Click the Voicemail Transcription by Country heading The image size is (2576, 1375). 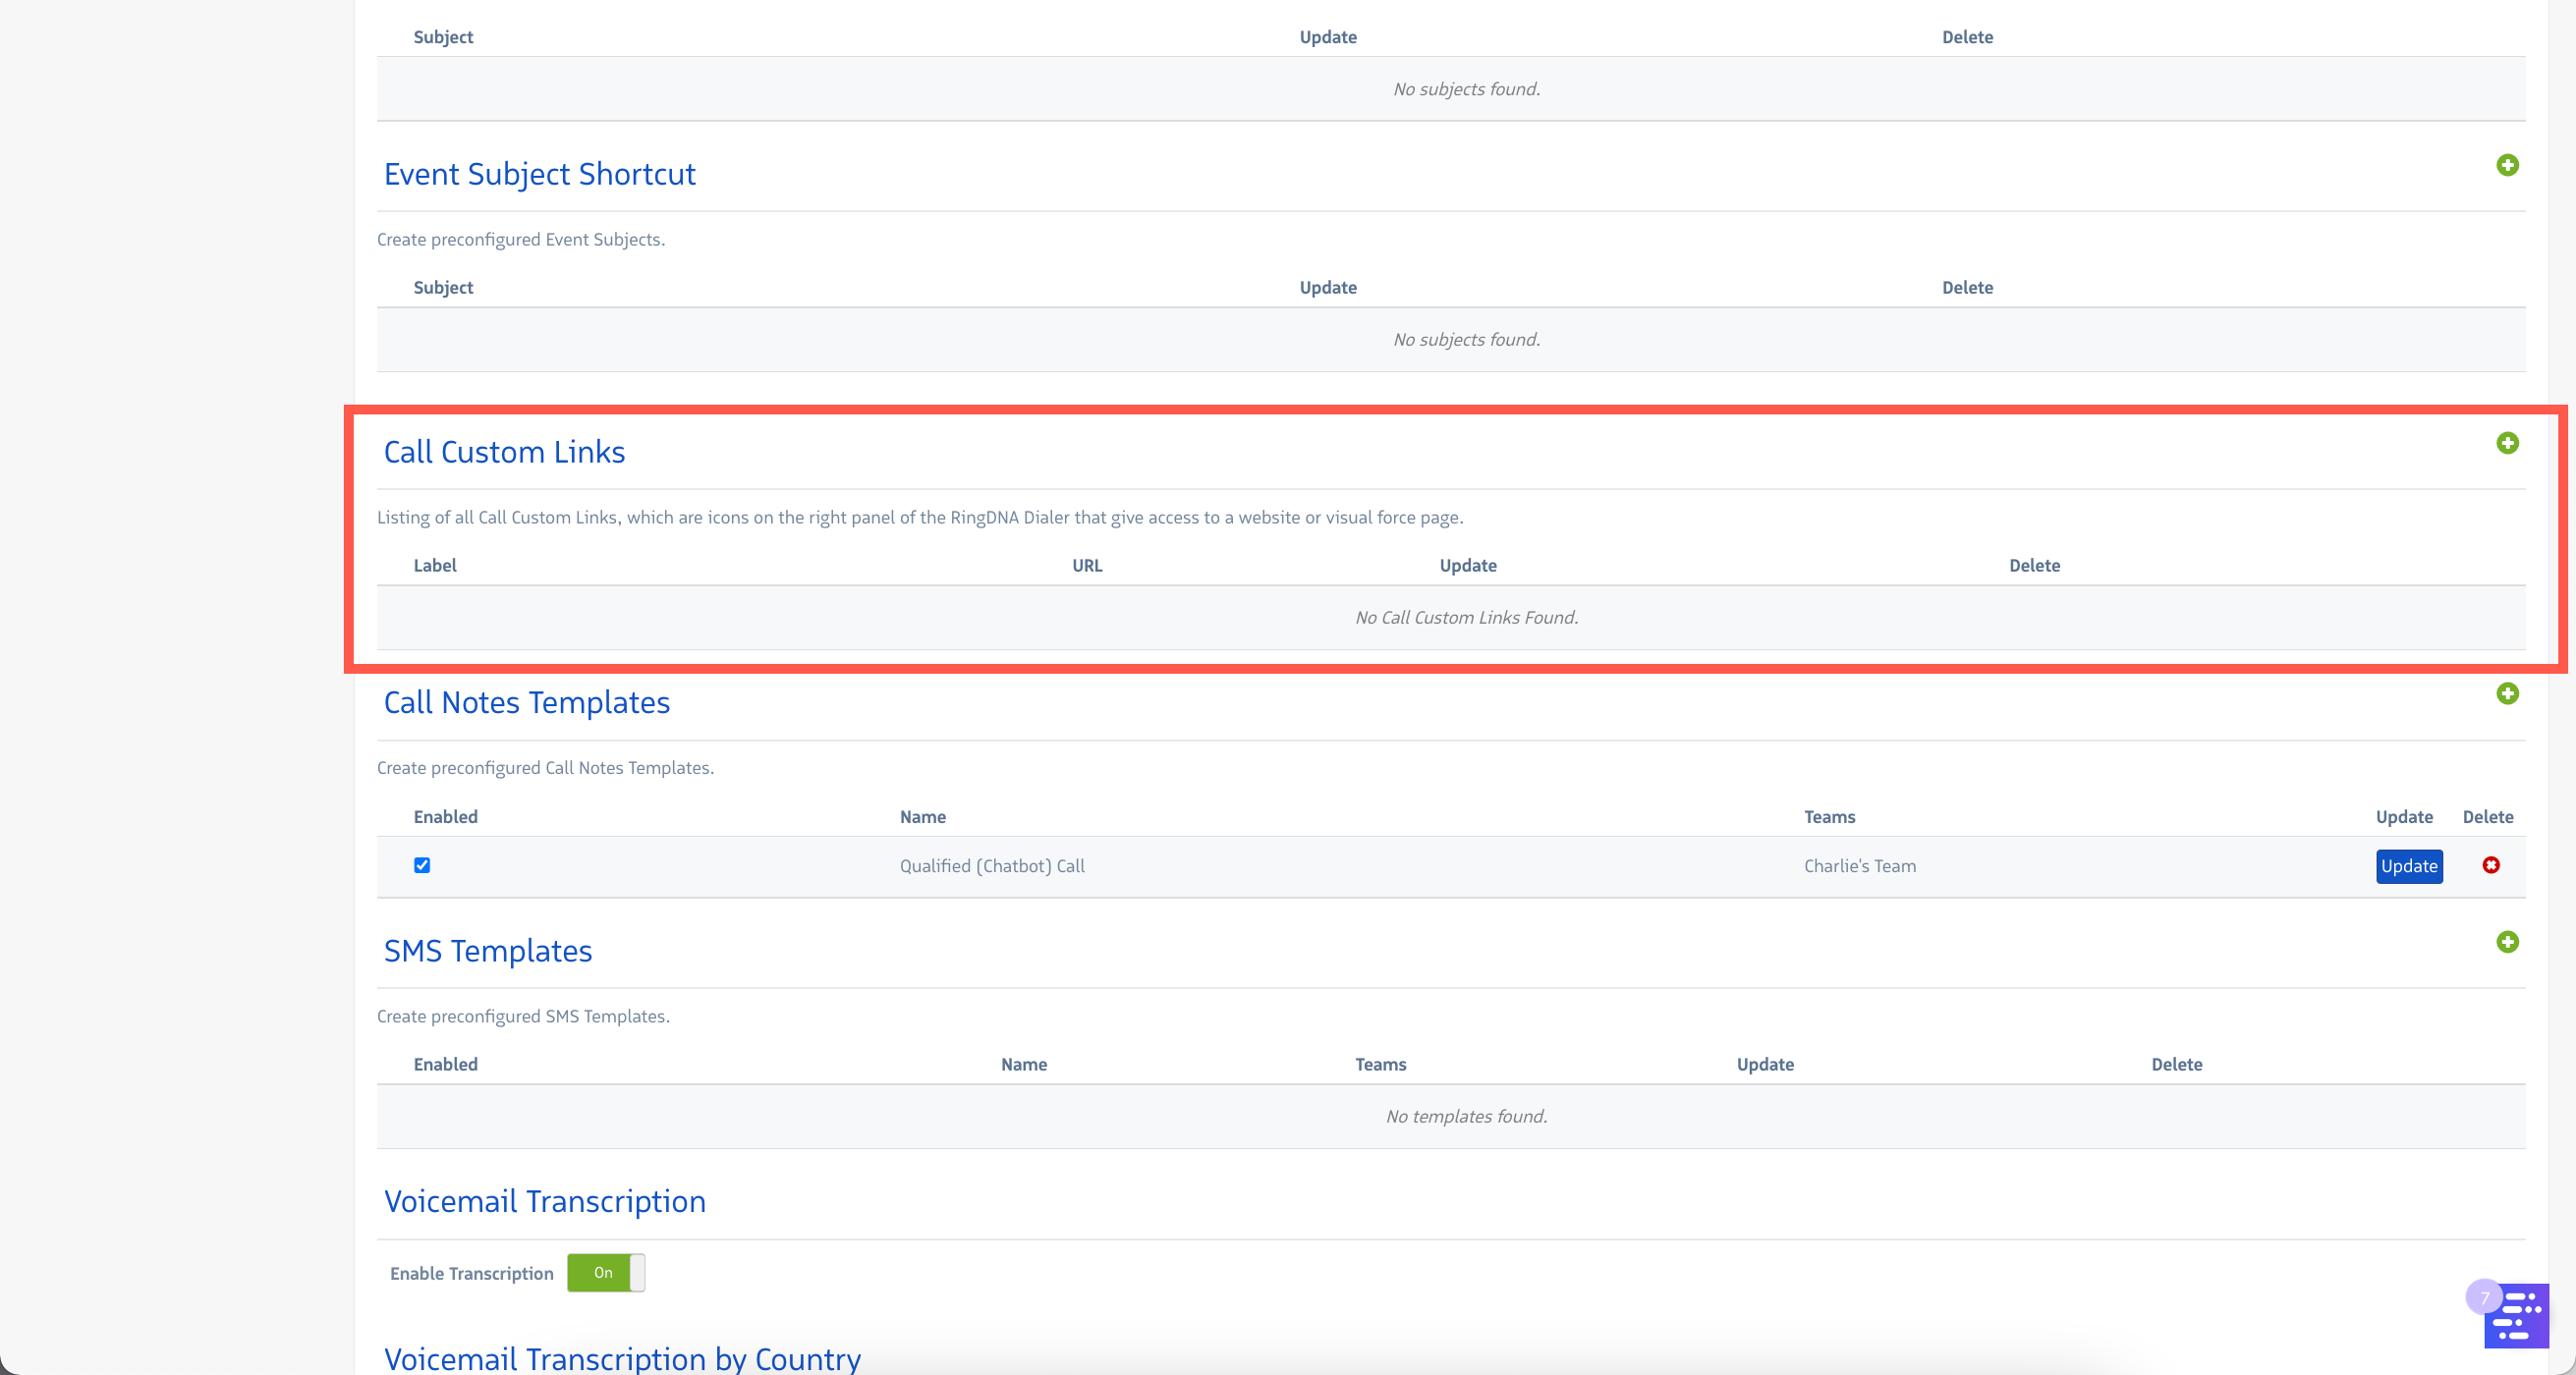coord(622,1358)
